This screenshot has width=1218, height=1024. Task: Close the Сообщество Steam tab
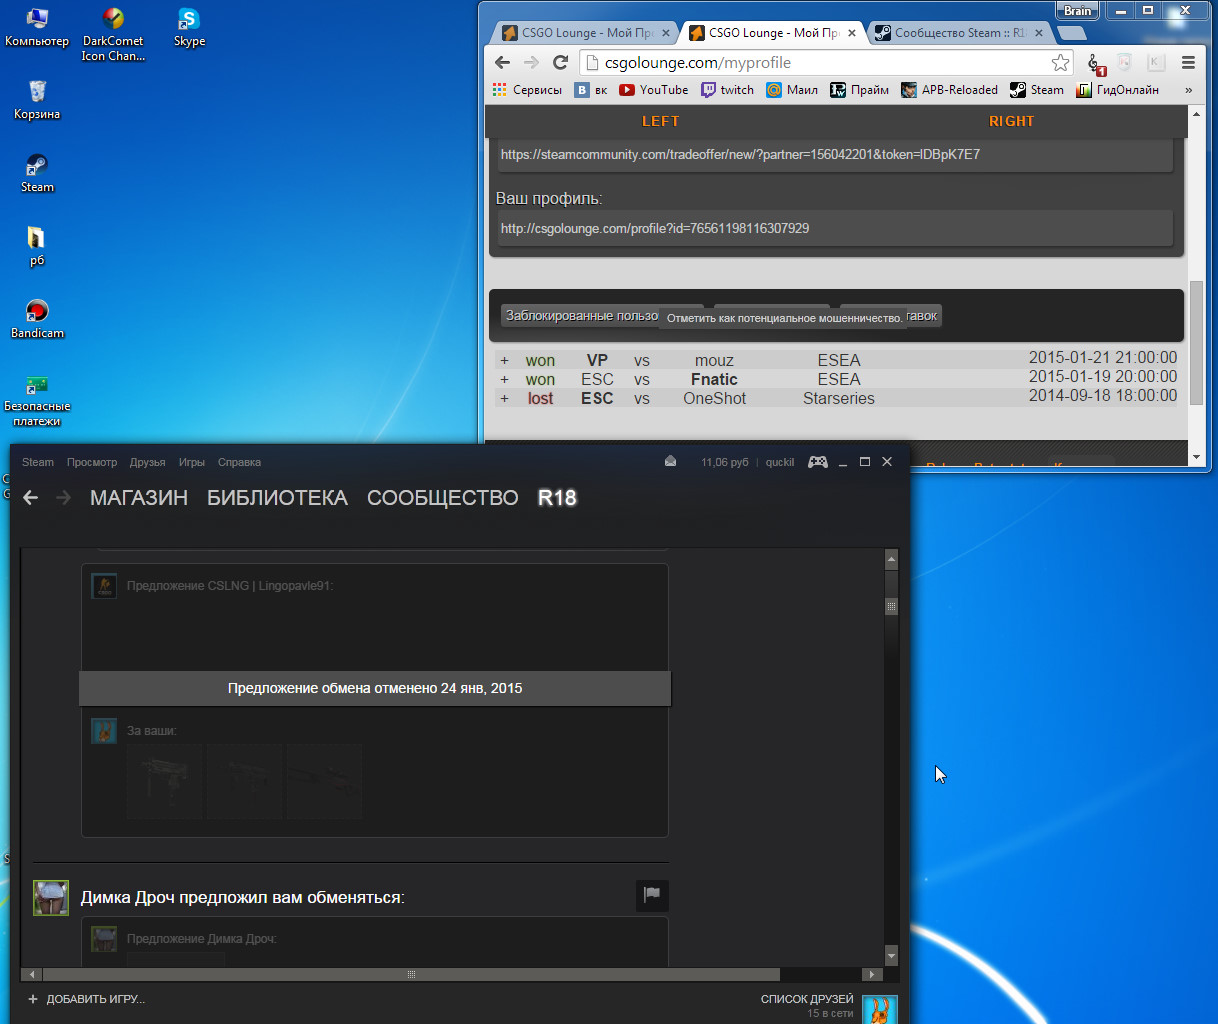coord(1038,33)
